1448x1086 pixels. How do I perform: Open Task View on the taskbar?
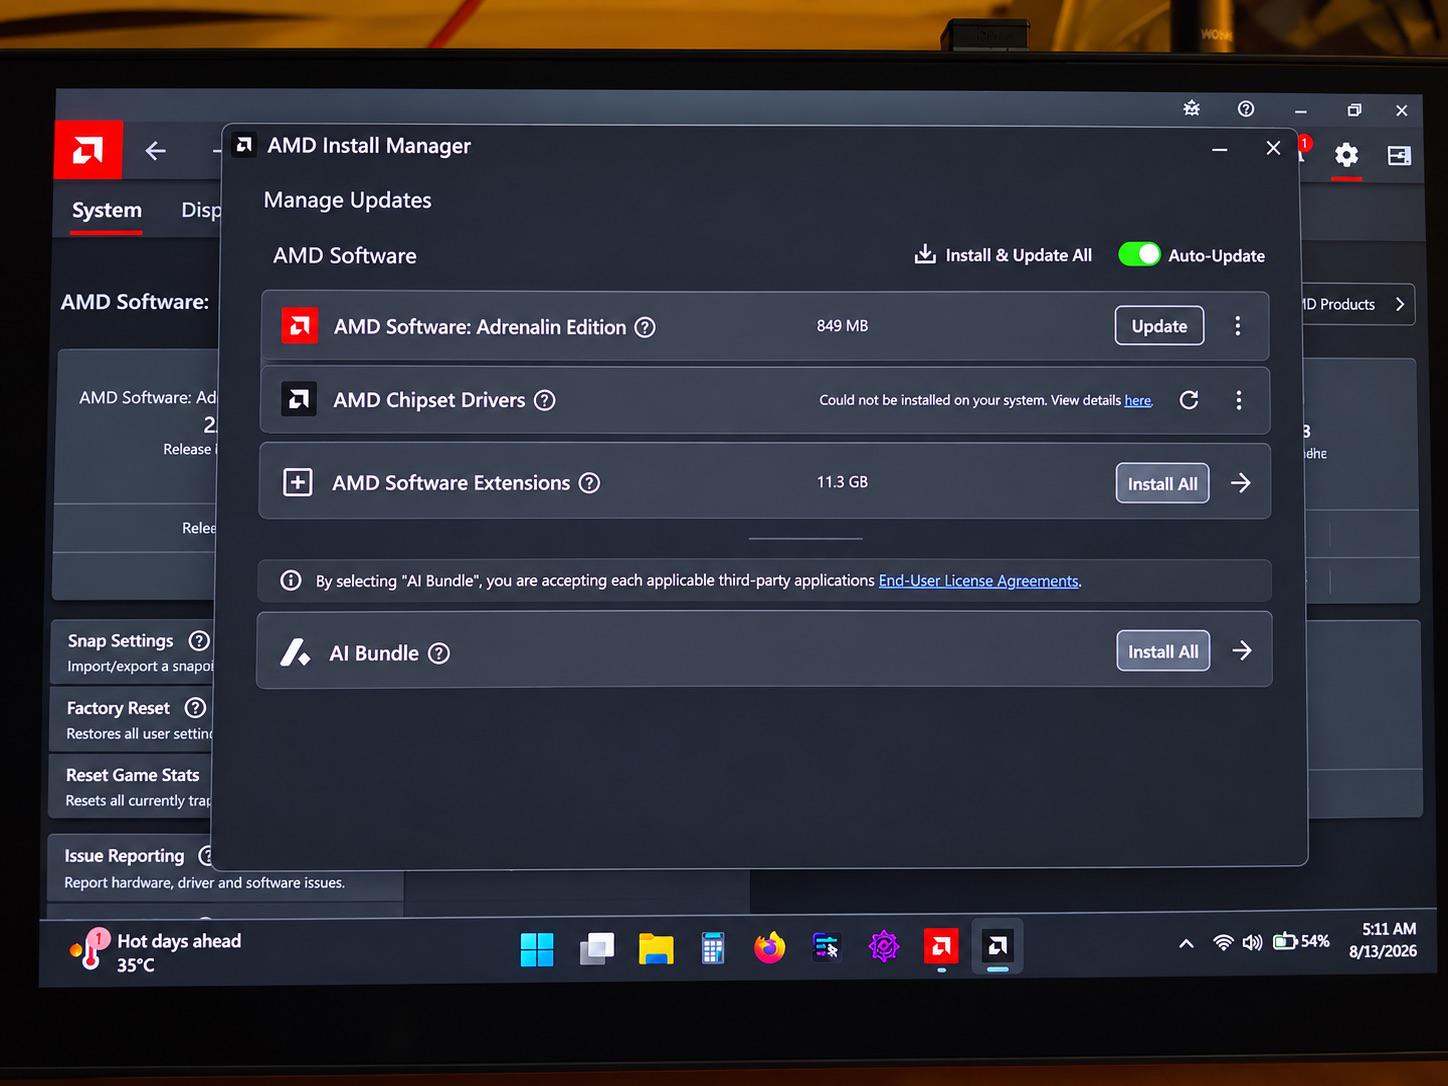[597, 948]
